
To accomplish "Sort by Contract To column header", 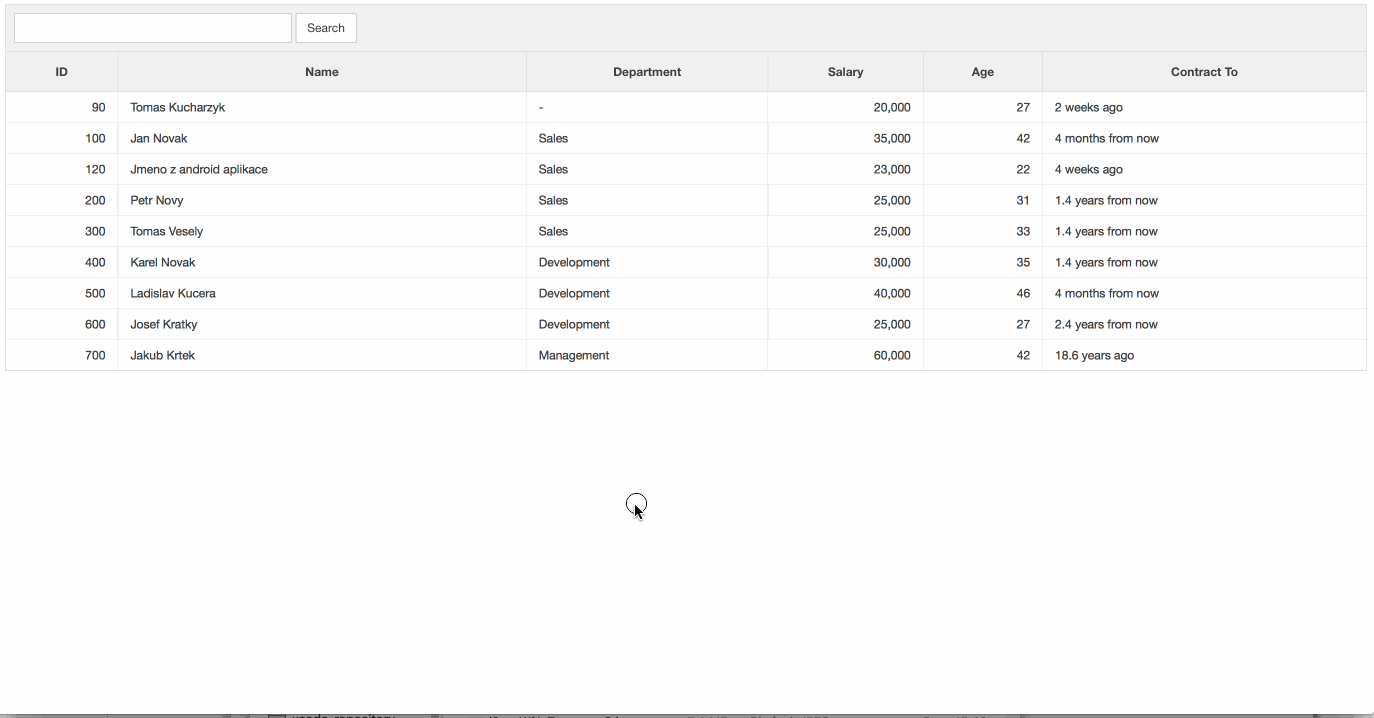I will pyautogui.click(x=1203, y=72).
